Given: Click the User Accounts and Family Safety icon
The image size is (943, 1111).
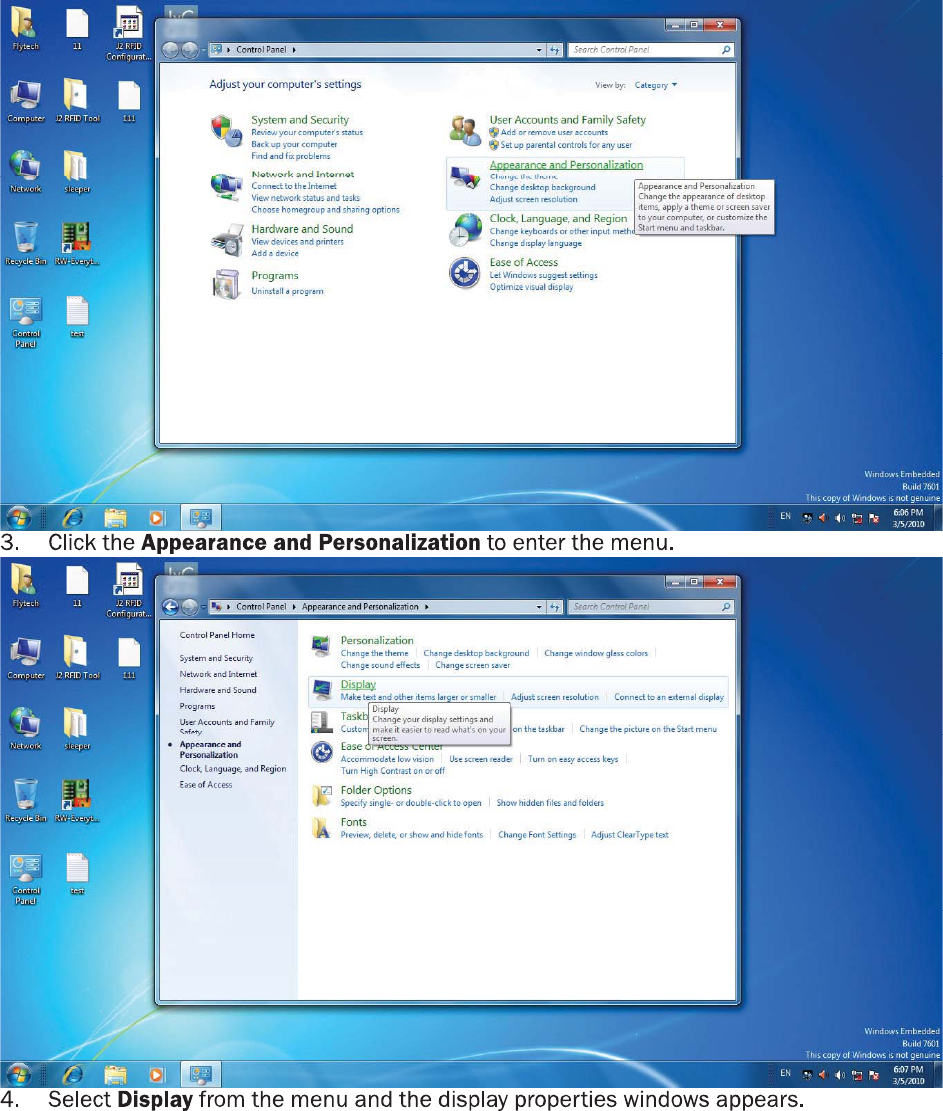Looking at the screenshot, I should click(465, 131).
